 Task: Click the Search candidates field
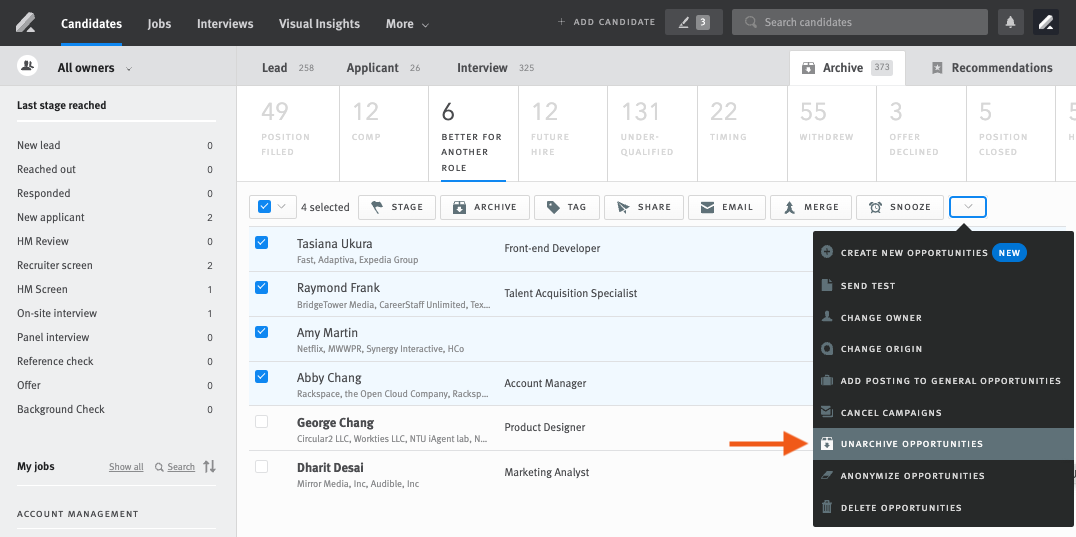click(x=860, y=22)
